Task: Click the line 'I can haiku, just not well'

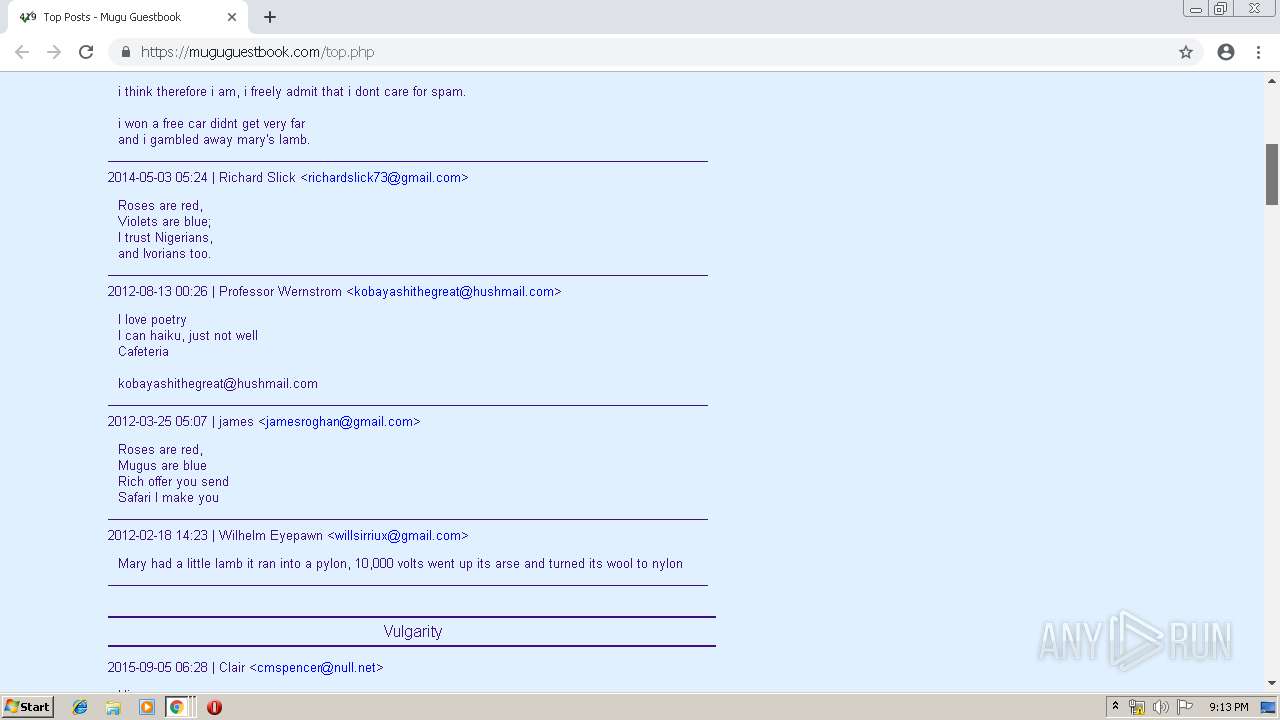Action: point(188,335)
